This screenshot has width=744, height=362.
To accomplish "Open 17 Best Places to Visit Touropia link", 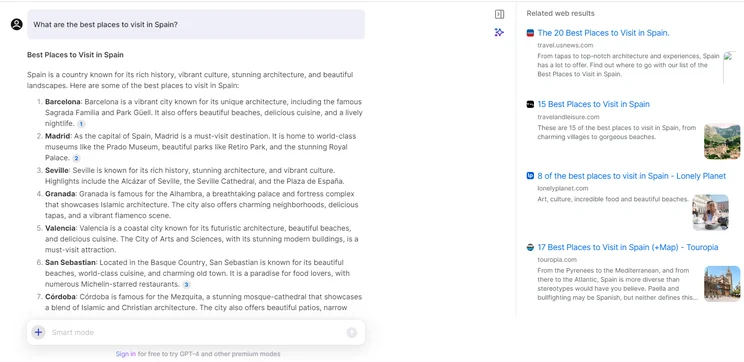I will tap(628, 247).
